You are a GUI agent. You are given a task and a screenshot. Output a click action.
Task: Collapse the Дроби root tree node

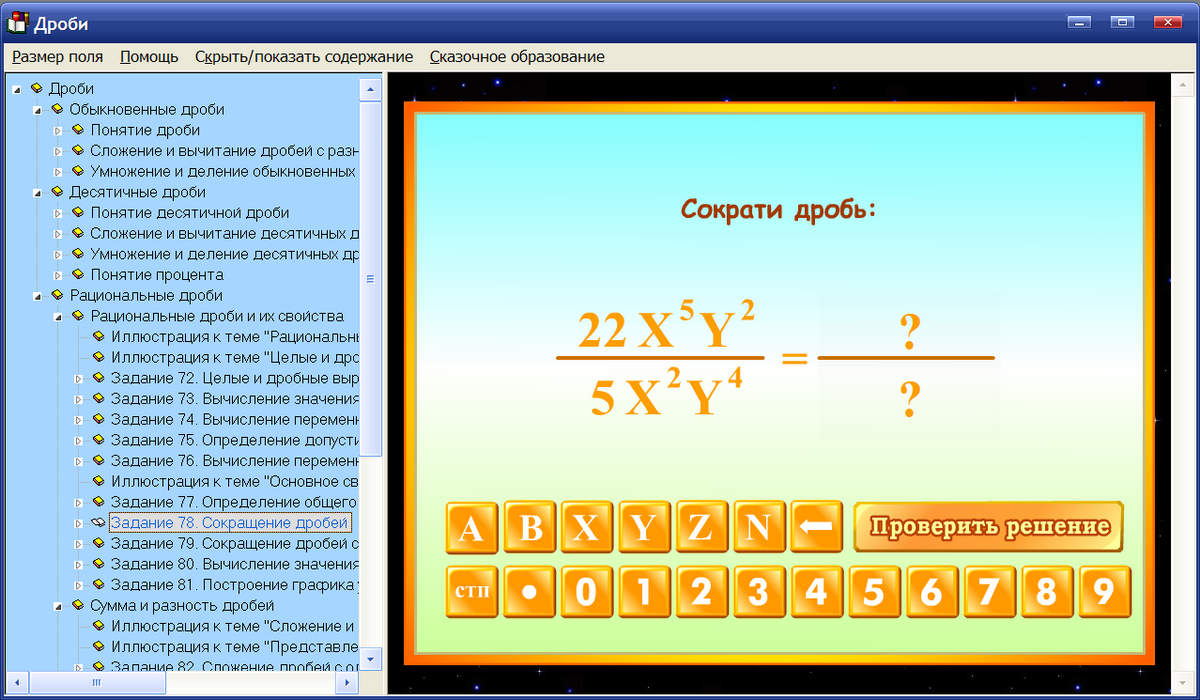tap(17, 89)
